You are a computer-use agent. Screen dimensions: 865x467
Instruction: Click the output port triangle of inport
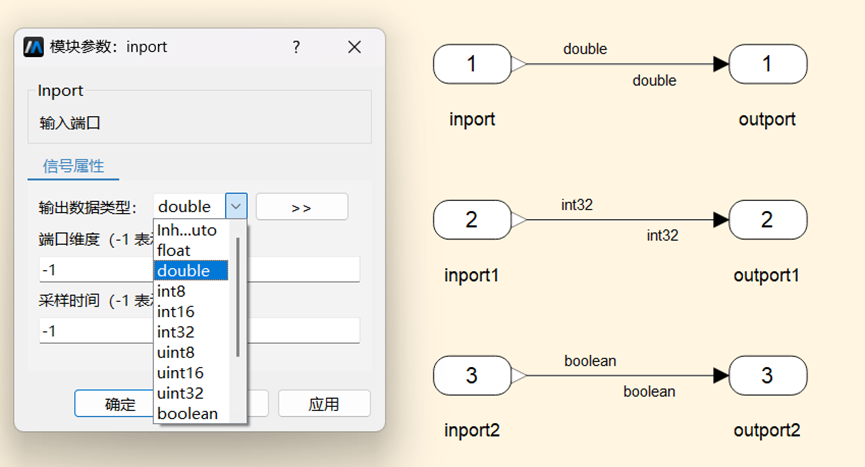(519, 64)
